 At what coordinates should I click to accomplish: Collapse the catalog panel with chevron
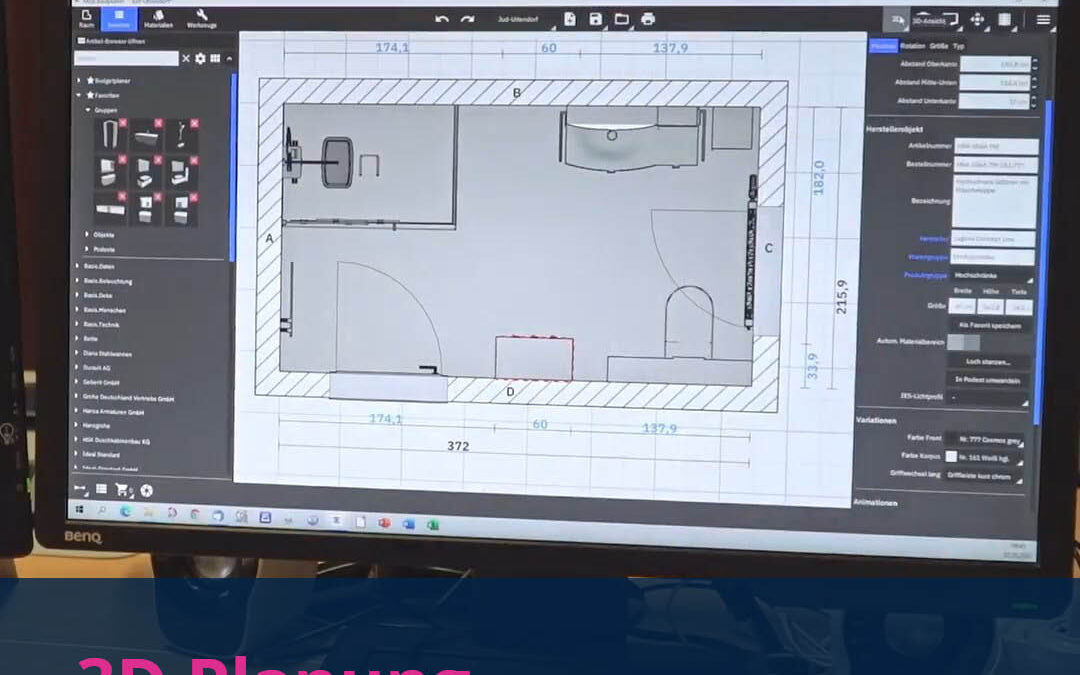pos(229,59)
